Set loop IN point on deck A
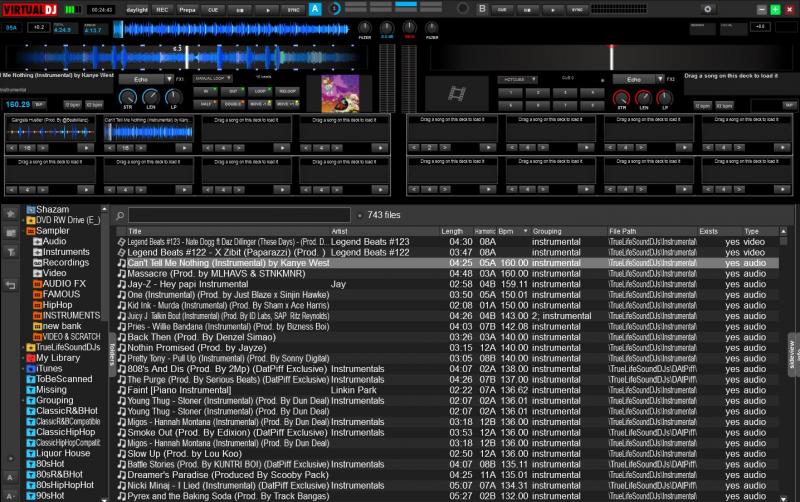The image size is (800, 502). point(206,91)
